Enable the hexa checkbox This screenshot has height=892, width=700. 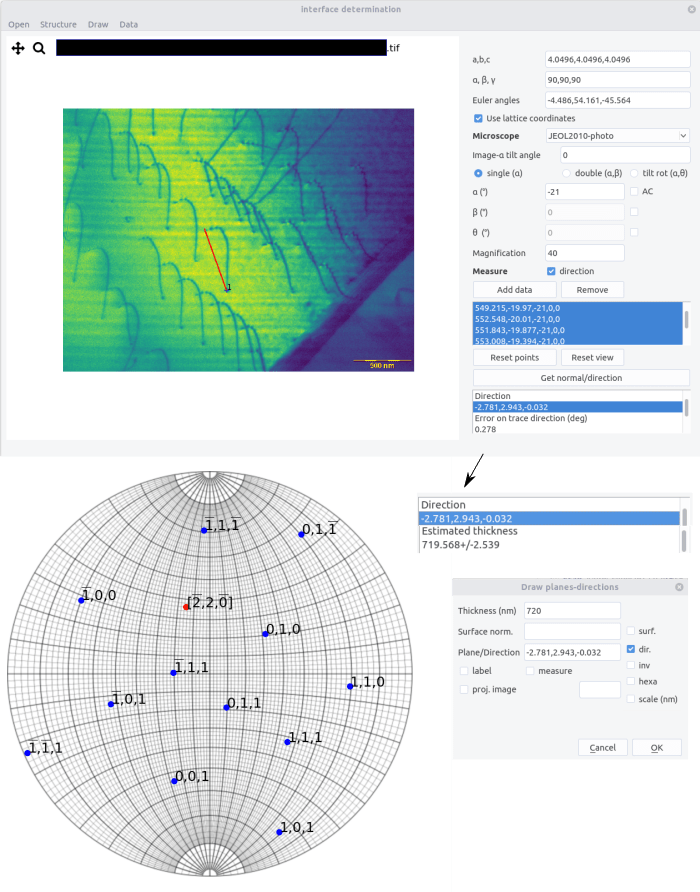pos(631,681)
